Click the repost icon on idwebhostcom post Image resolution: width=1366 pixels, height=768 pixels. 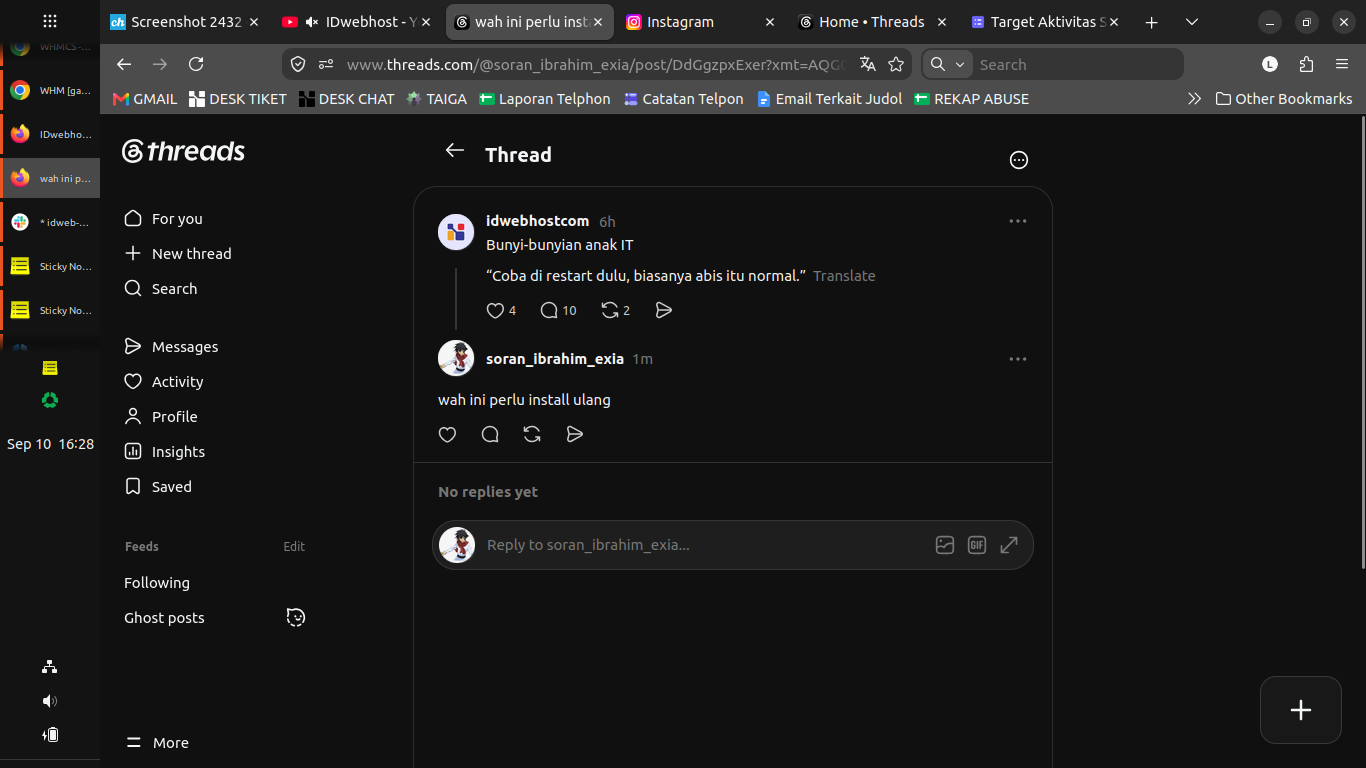(x=609, y=311)
